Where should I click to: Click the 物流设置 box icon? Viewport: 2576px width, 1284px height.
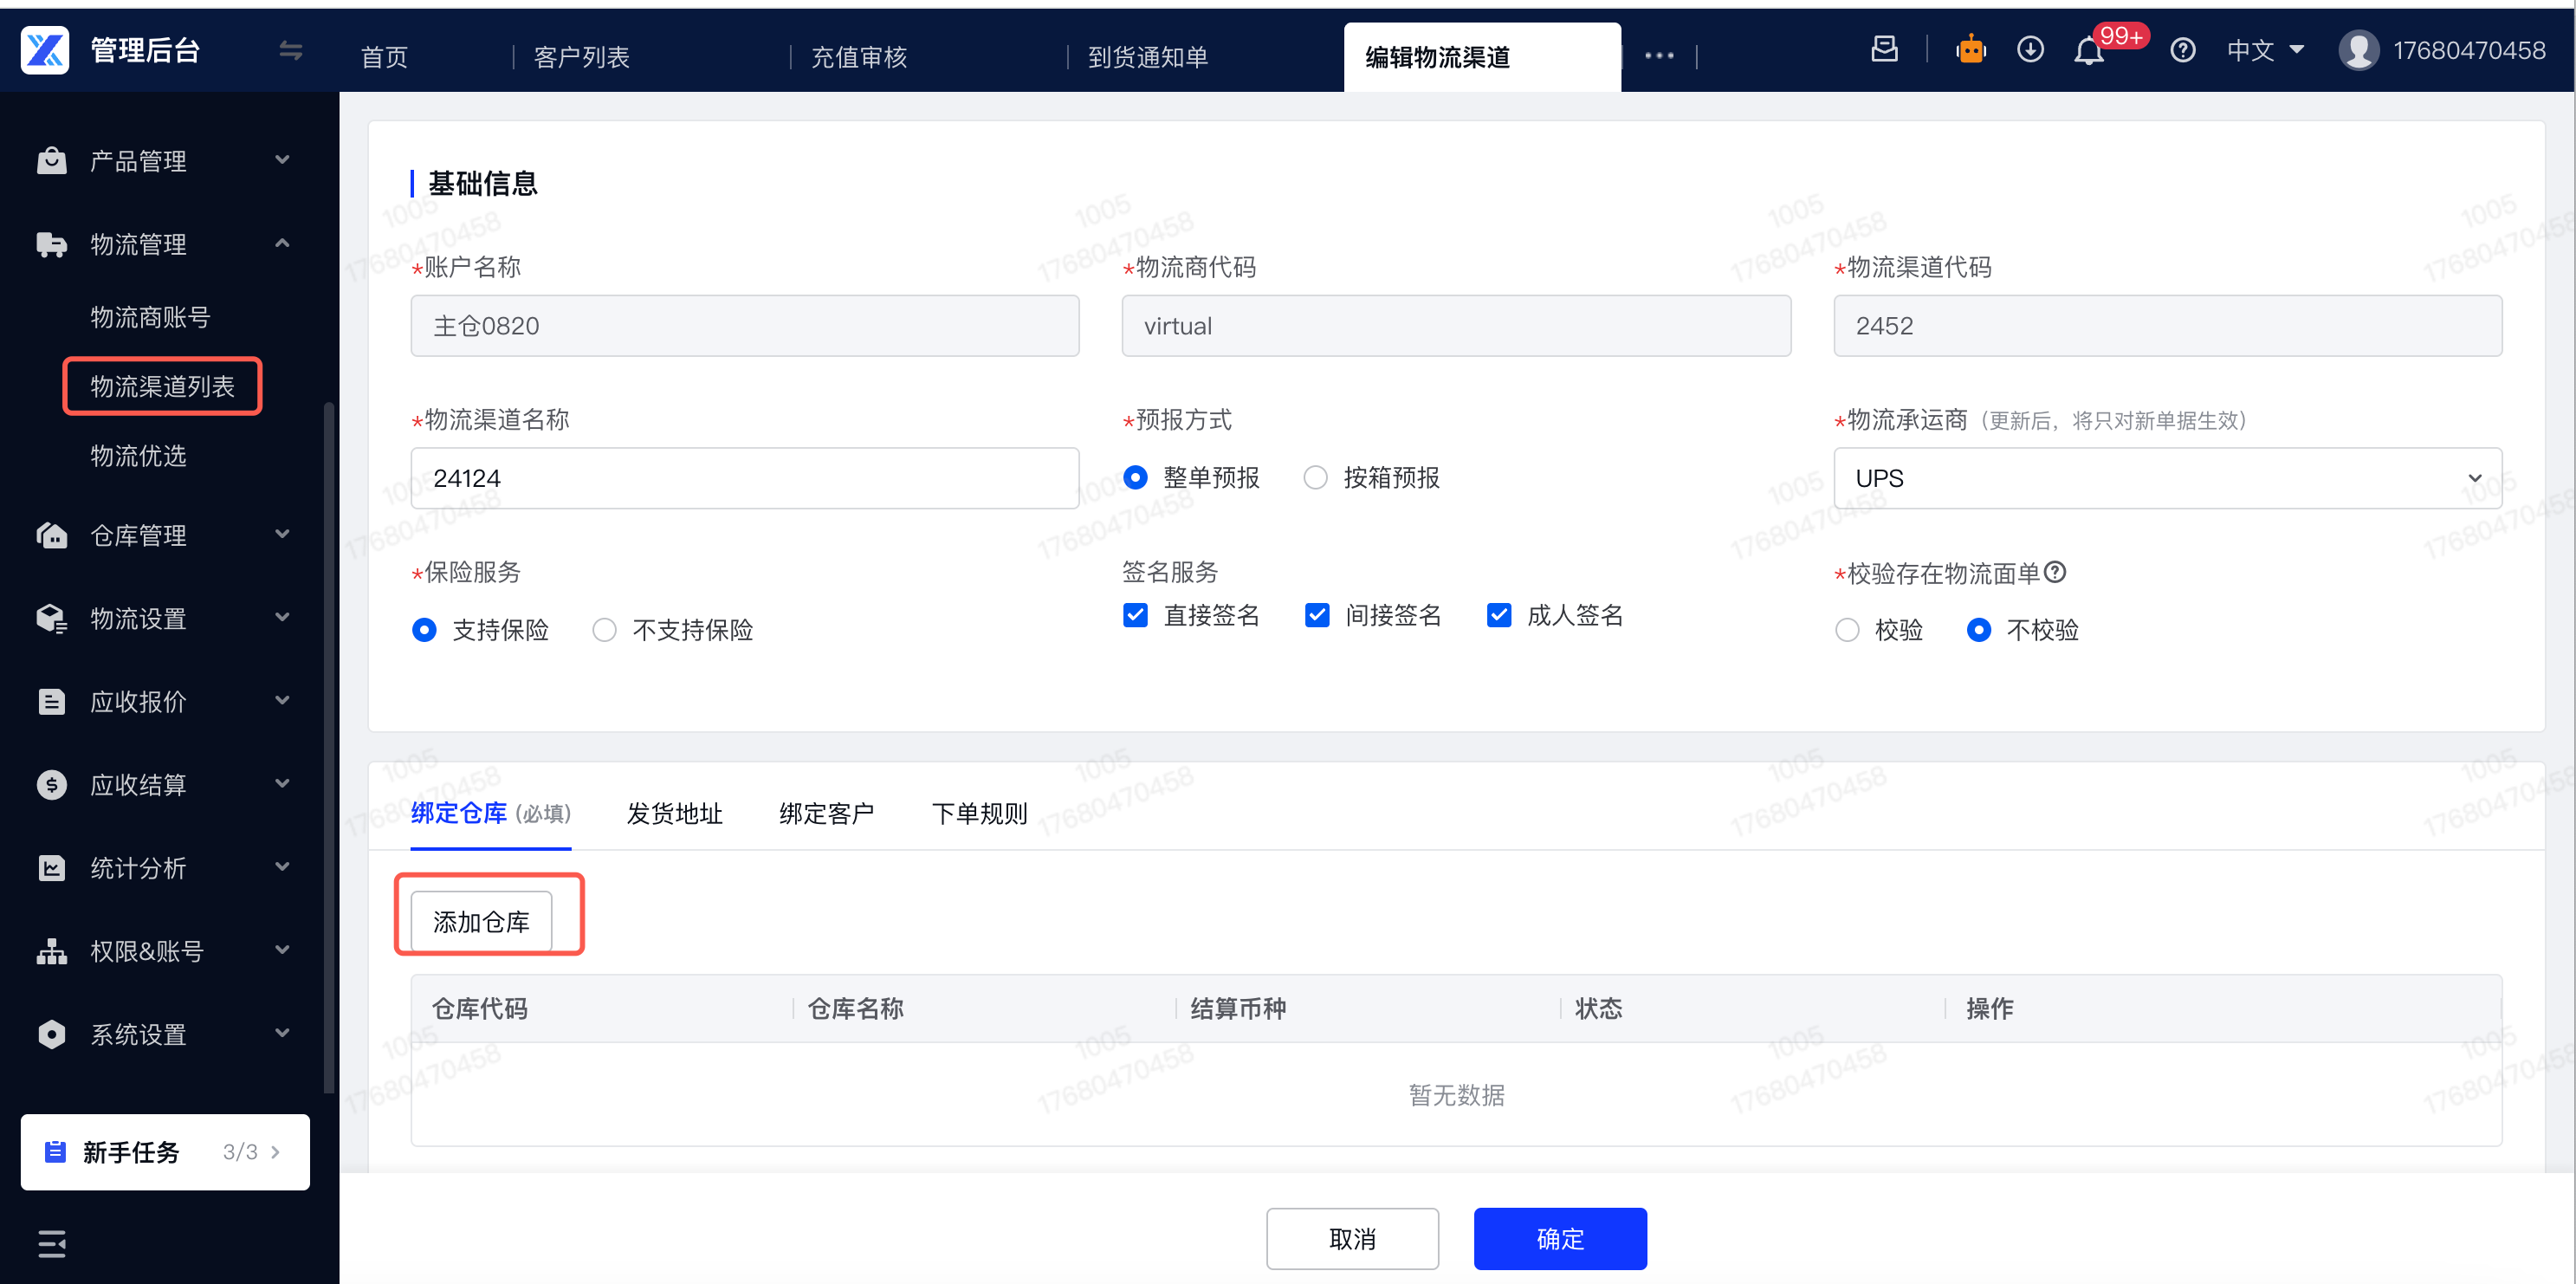pos(51,619)
